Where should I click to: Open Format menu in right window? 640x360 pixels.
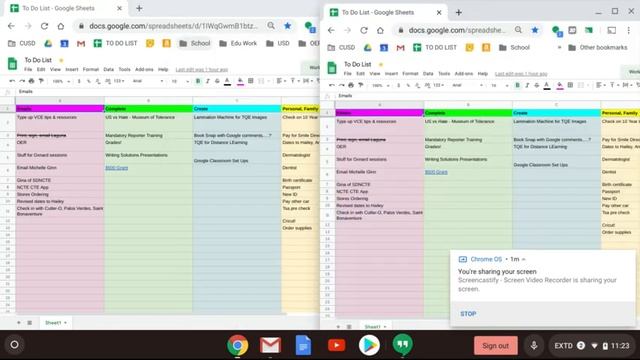410,74
